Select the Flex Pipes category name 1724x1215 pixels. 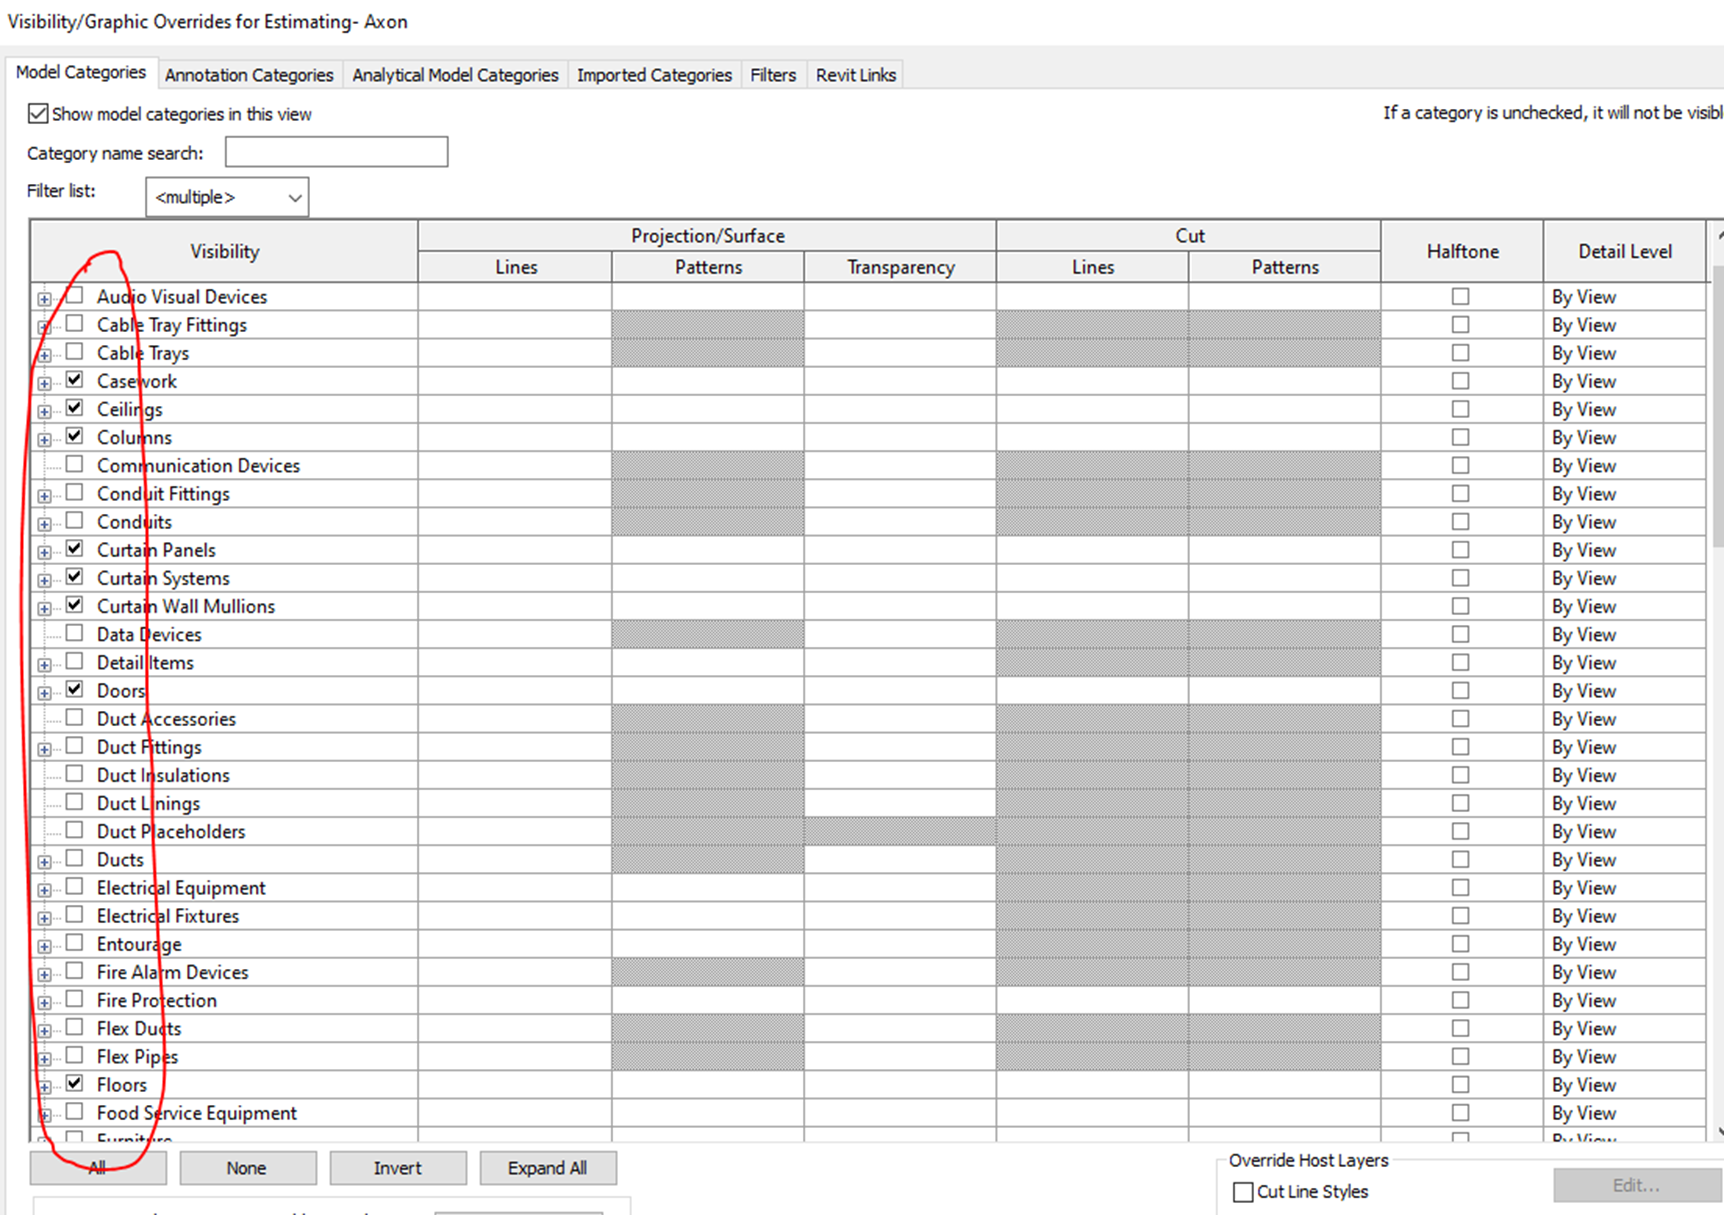coord(137,1057)
